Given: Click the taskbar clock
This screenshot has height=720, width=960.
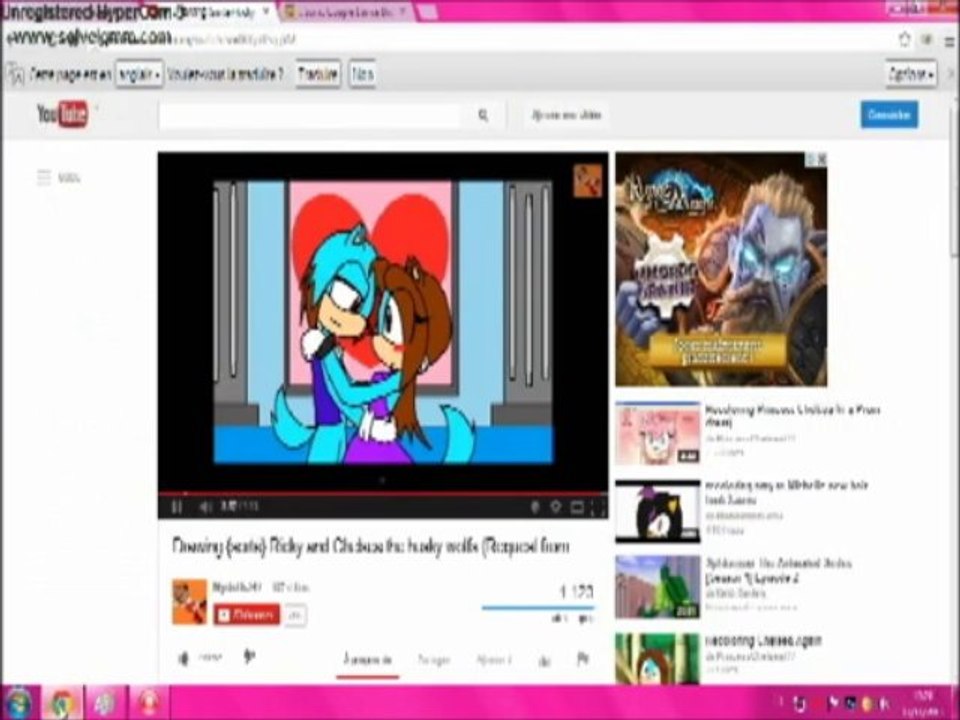Looking at the screenshot, I should coord(924,703).
